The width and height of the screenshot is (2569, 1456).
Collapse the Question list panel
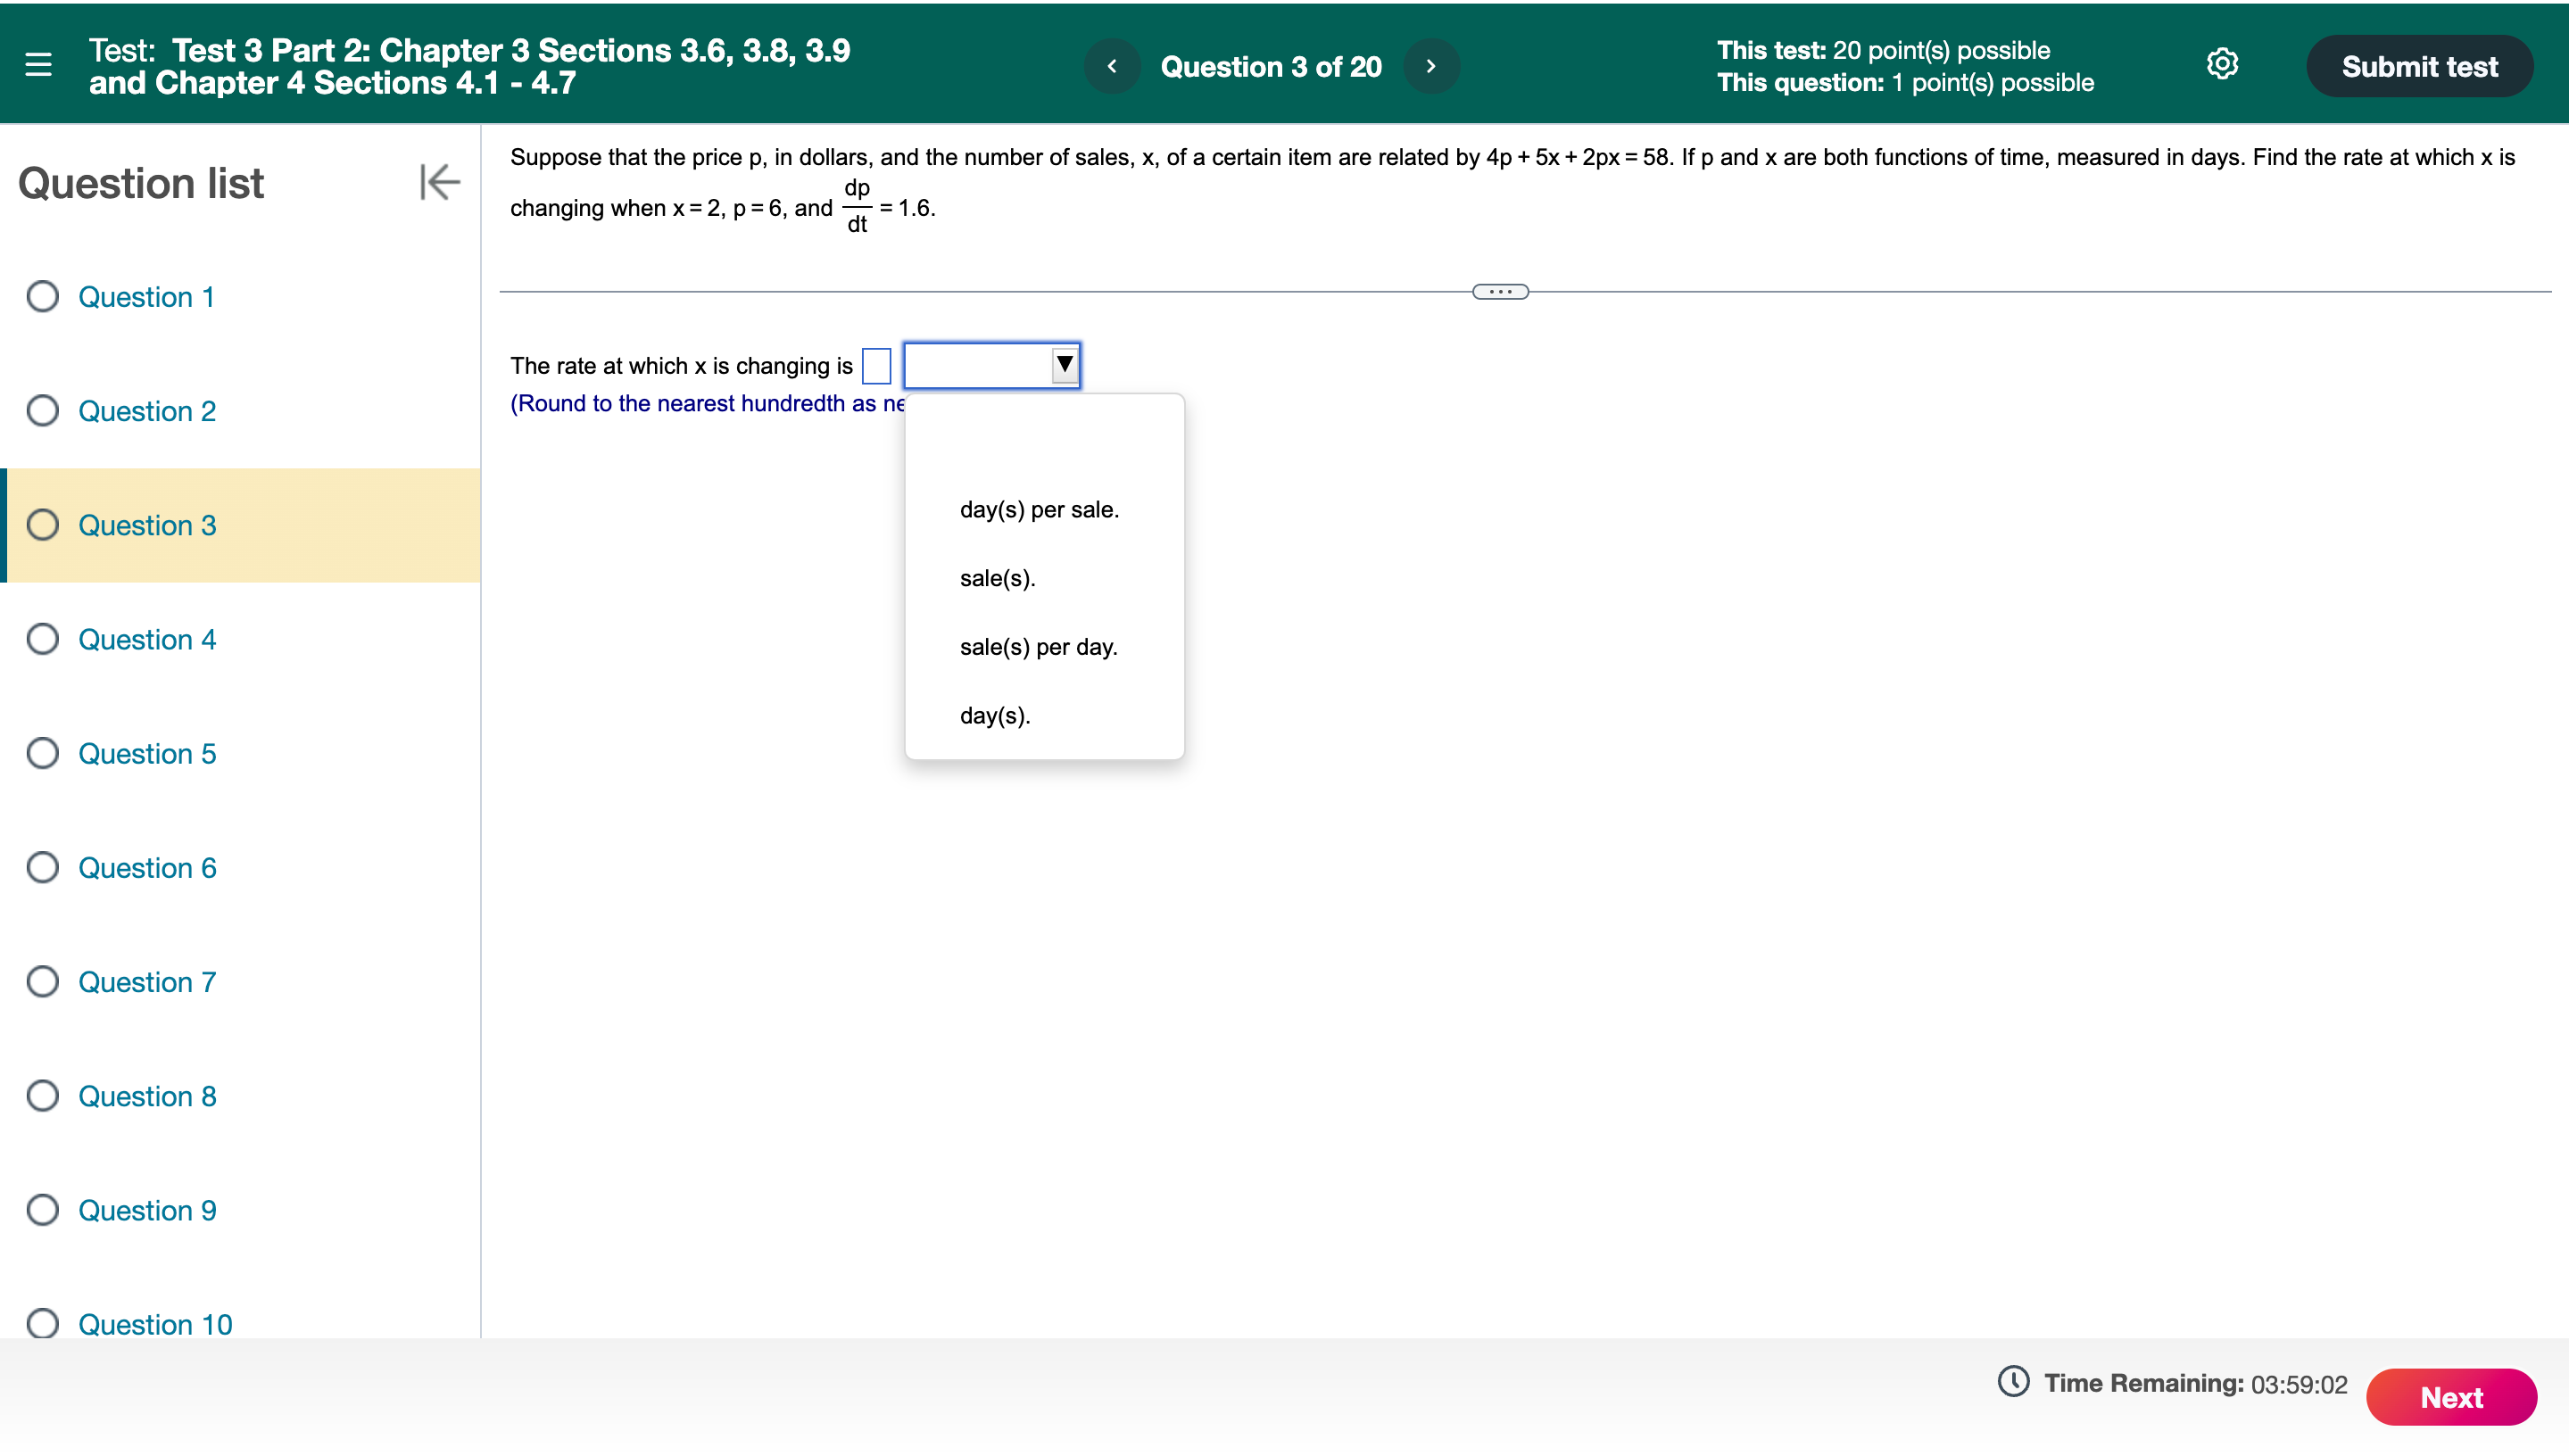coord(438,182)
